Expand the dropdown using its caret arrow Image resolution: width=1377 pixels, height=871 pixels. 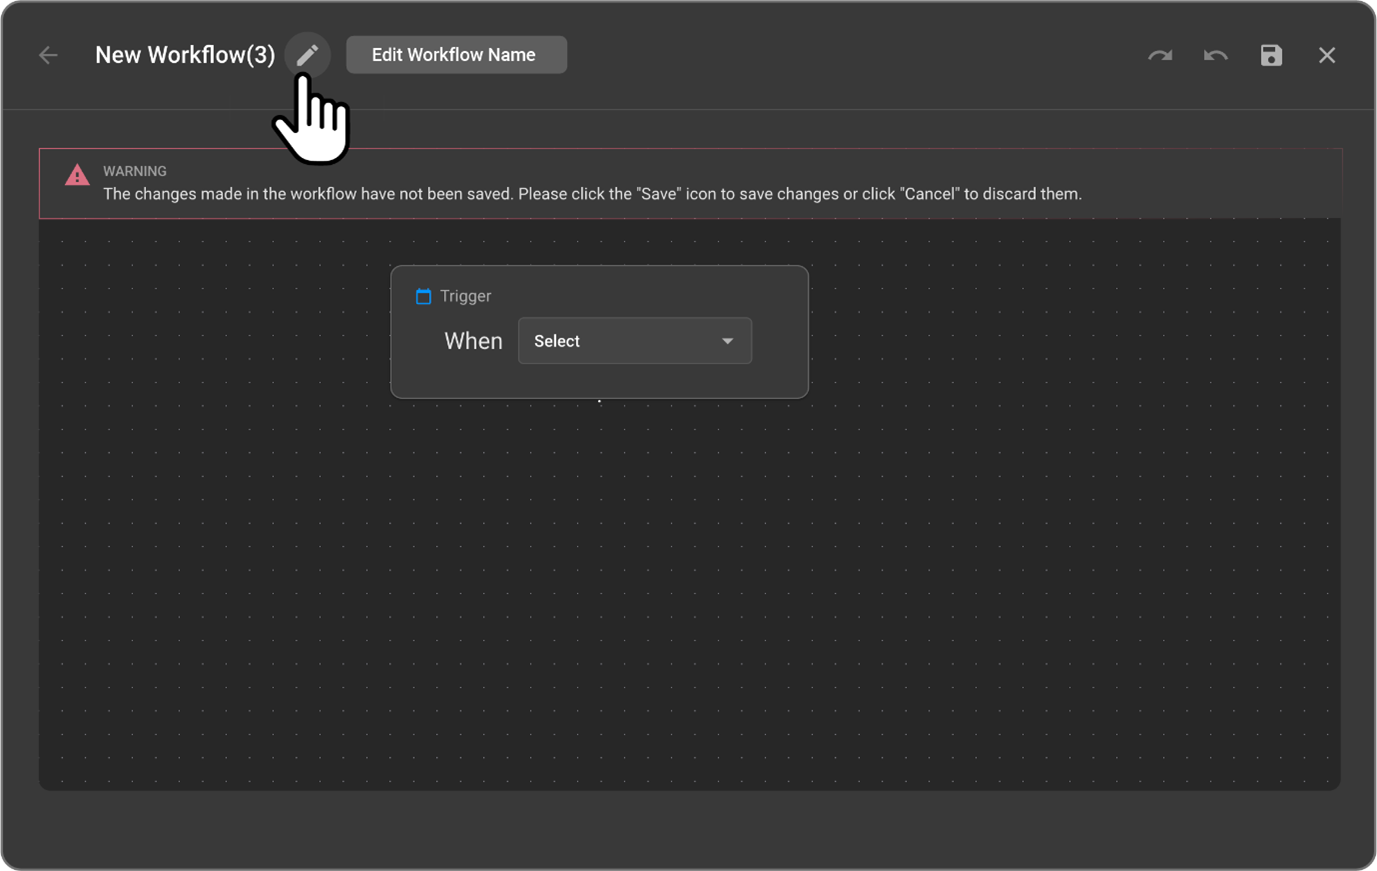[x=728, y=341]
